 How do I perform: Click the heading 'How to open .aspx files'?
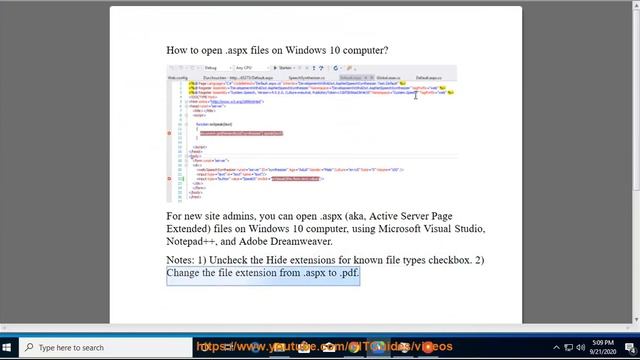point(277,50)
